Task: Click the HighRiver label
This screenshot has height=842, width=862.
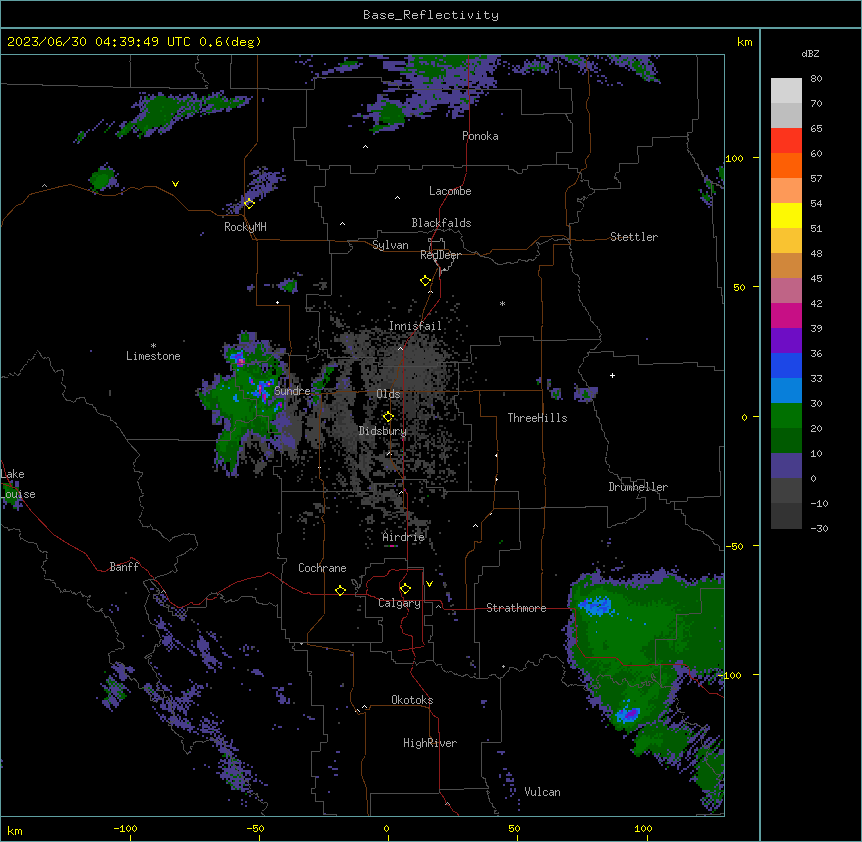Action: (x=430, y=743)
